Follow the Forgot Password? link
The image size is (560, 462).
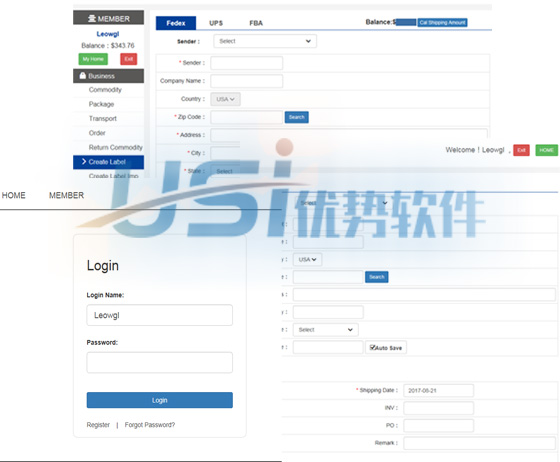click(x=150, y=425)
